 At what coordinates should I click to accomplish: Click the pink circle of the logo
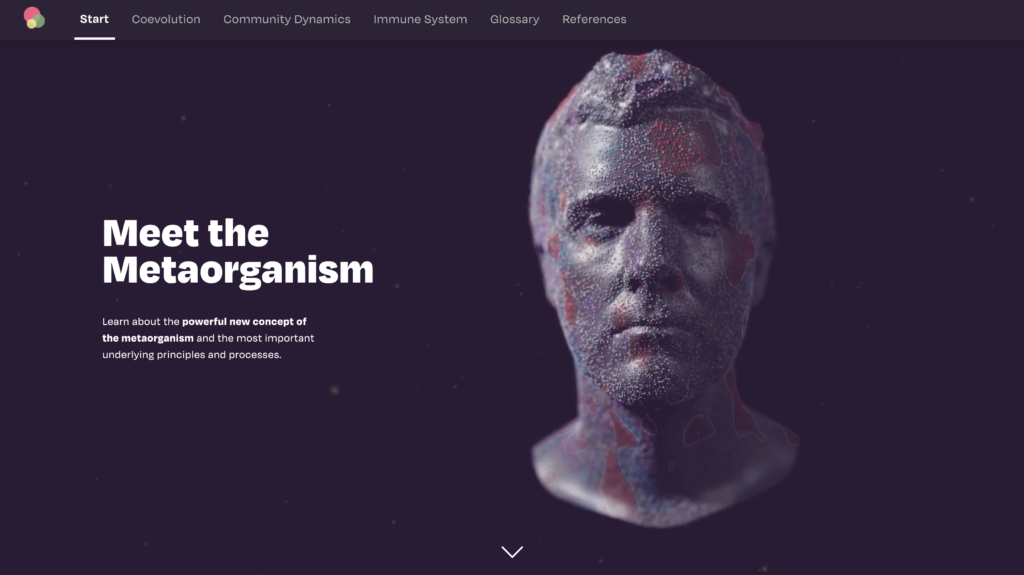31,13
